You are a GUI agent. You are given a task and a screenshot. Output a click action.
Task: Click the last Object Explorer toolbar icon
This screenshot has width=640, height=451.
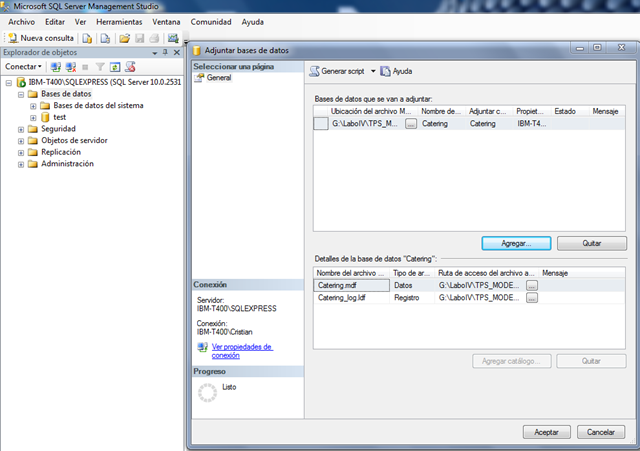[x=130, y=67]
